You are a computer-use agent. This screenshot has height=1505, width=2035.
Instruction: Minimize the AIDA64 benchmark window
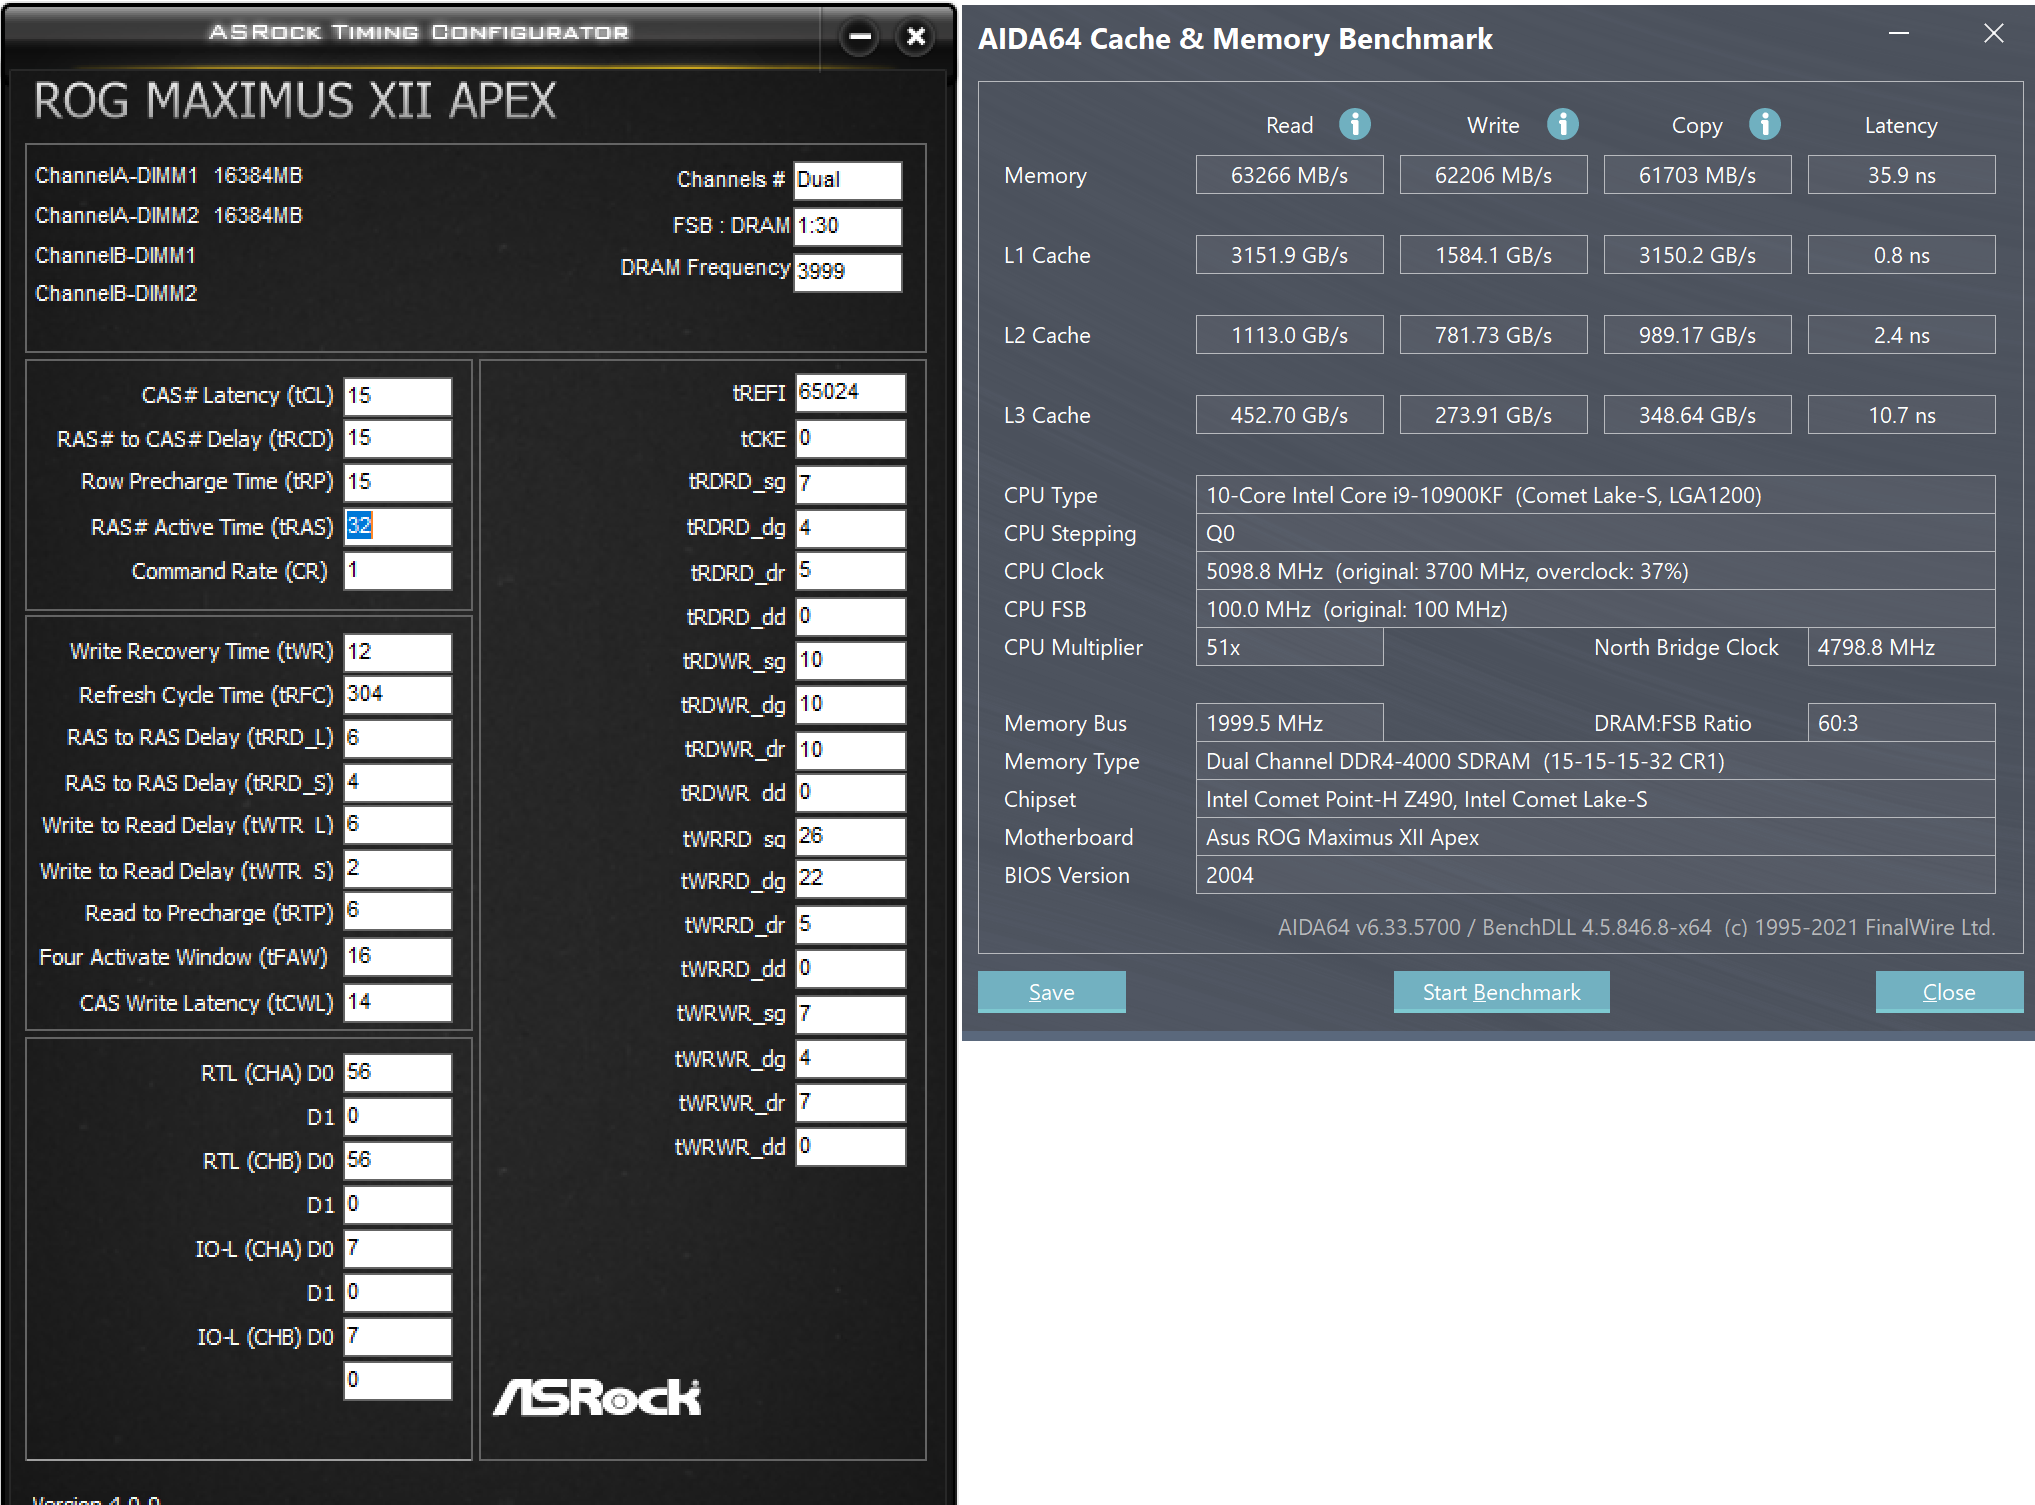pyautogui.click(x=1899, y=34)
